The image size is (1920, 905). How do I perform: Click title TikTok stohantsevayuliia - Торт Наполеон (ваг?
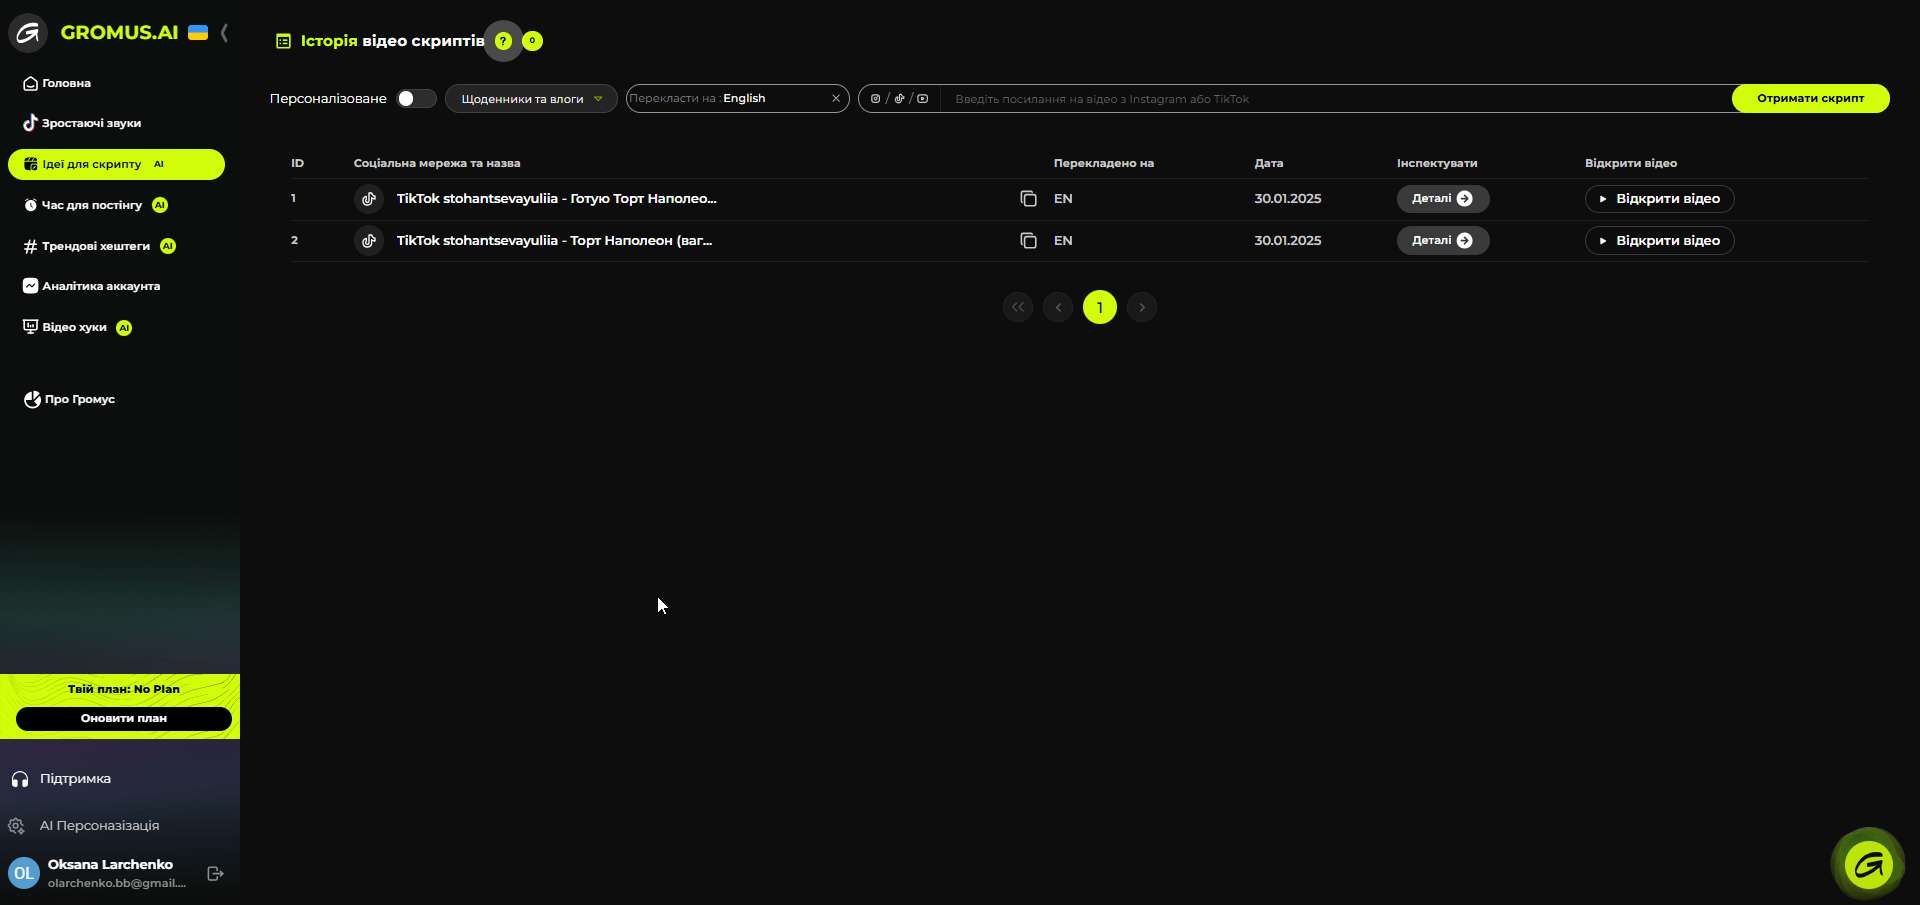tap(555, 241)
